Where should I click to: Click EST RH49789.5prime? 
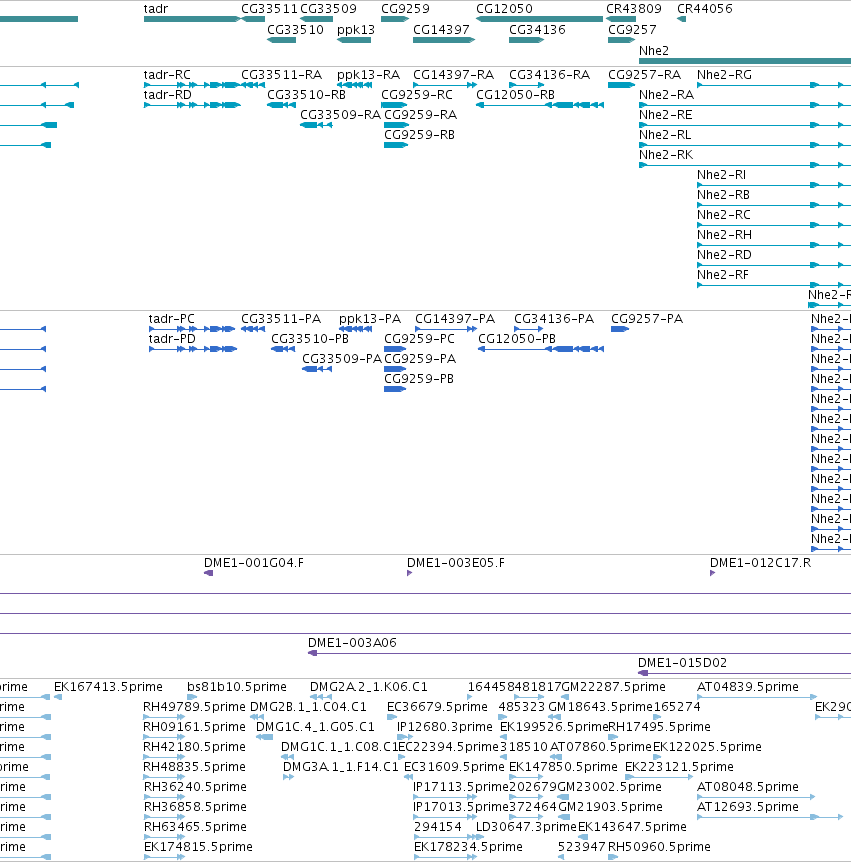[x=194, y=706]
